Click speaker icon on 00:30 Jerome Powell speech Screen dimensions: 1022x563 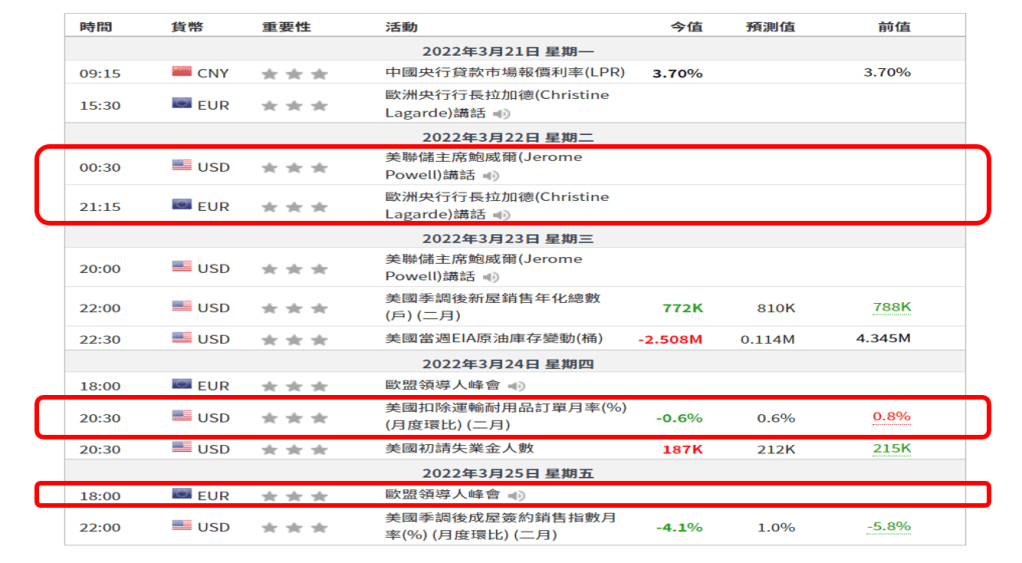[x=491, y=176]
